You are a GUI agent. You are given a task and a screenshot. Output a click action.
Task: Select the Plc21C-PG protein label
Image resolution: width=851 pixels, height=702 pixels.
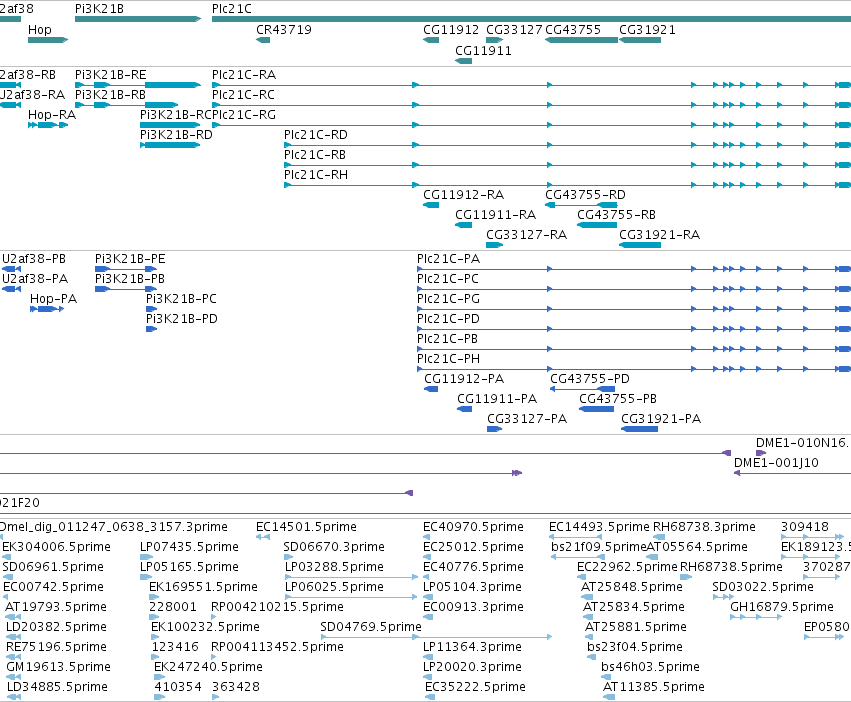click(x=448, y=299)
